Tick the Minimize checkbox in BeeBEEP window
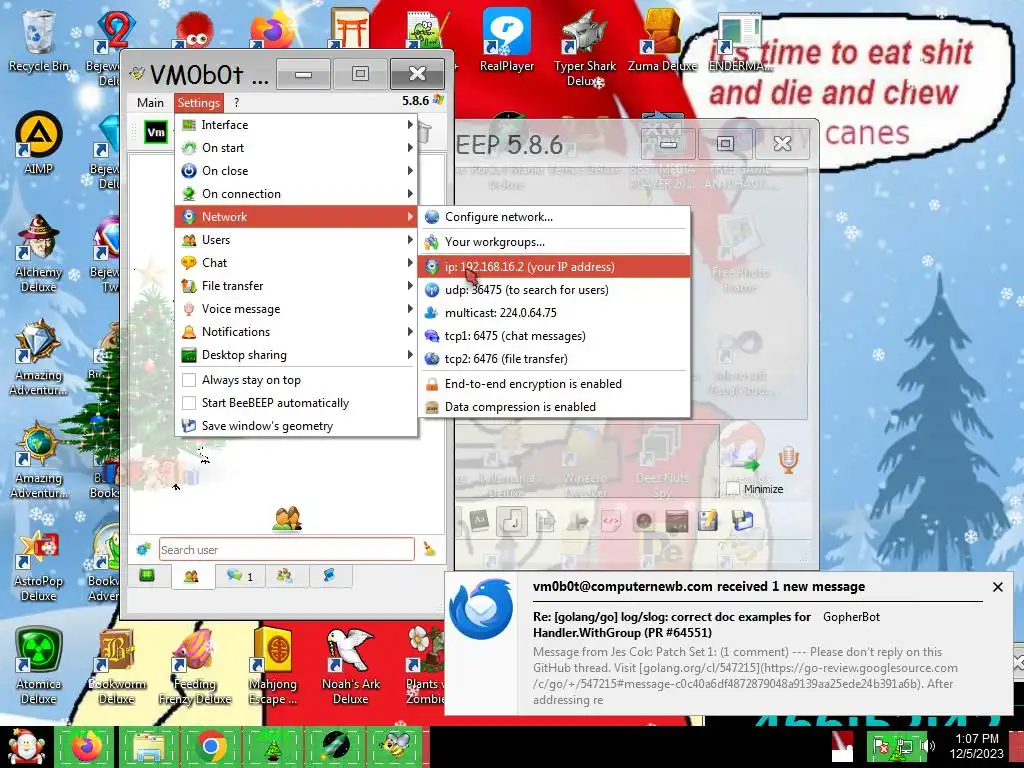 click(x=733, y=489)
